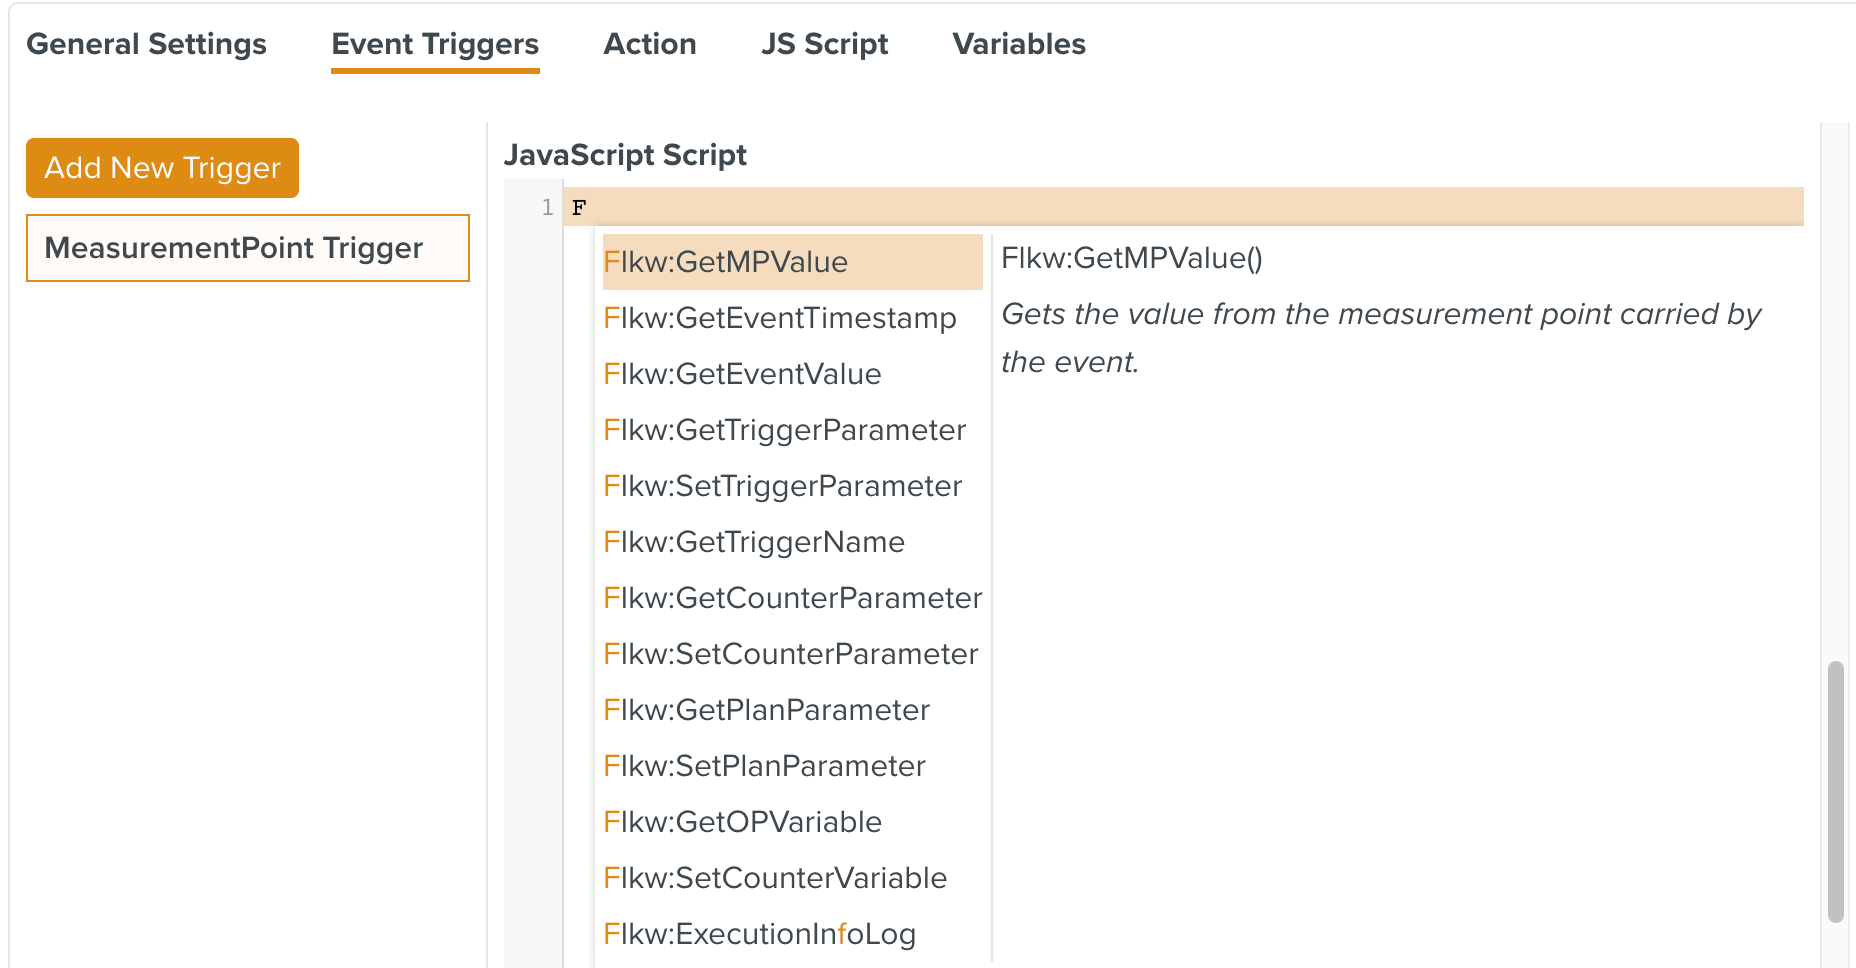Open the Variables tab
Viewport: 1856px width, 968px height.
point(1018,43)
